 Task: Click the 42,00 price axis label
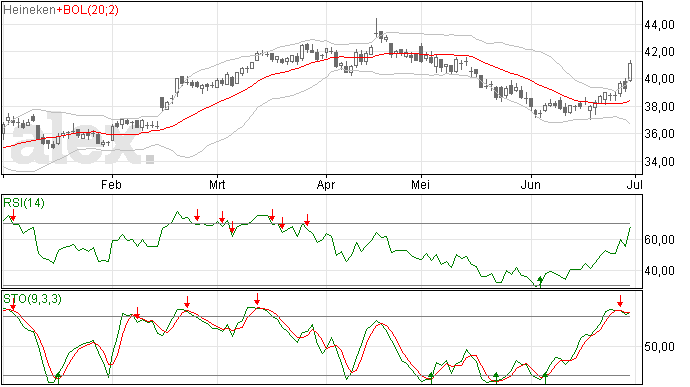point(660,52)
